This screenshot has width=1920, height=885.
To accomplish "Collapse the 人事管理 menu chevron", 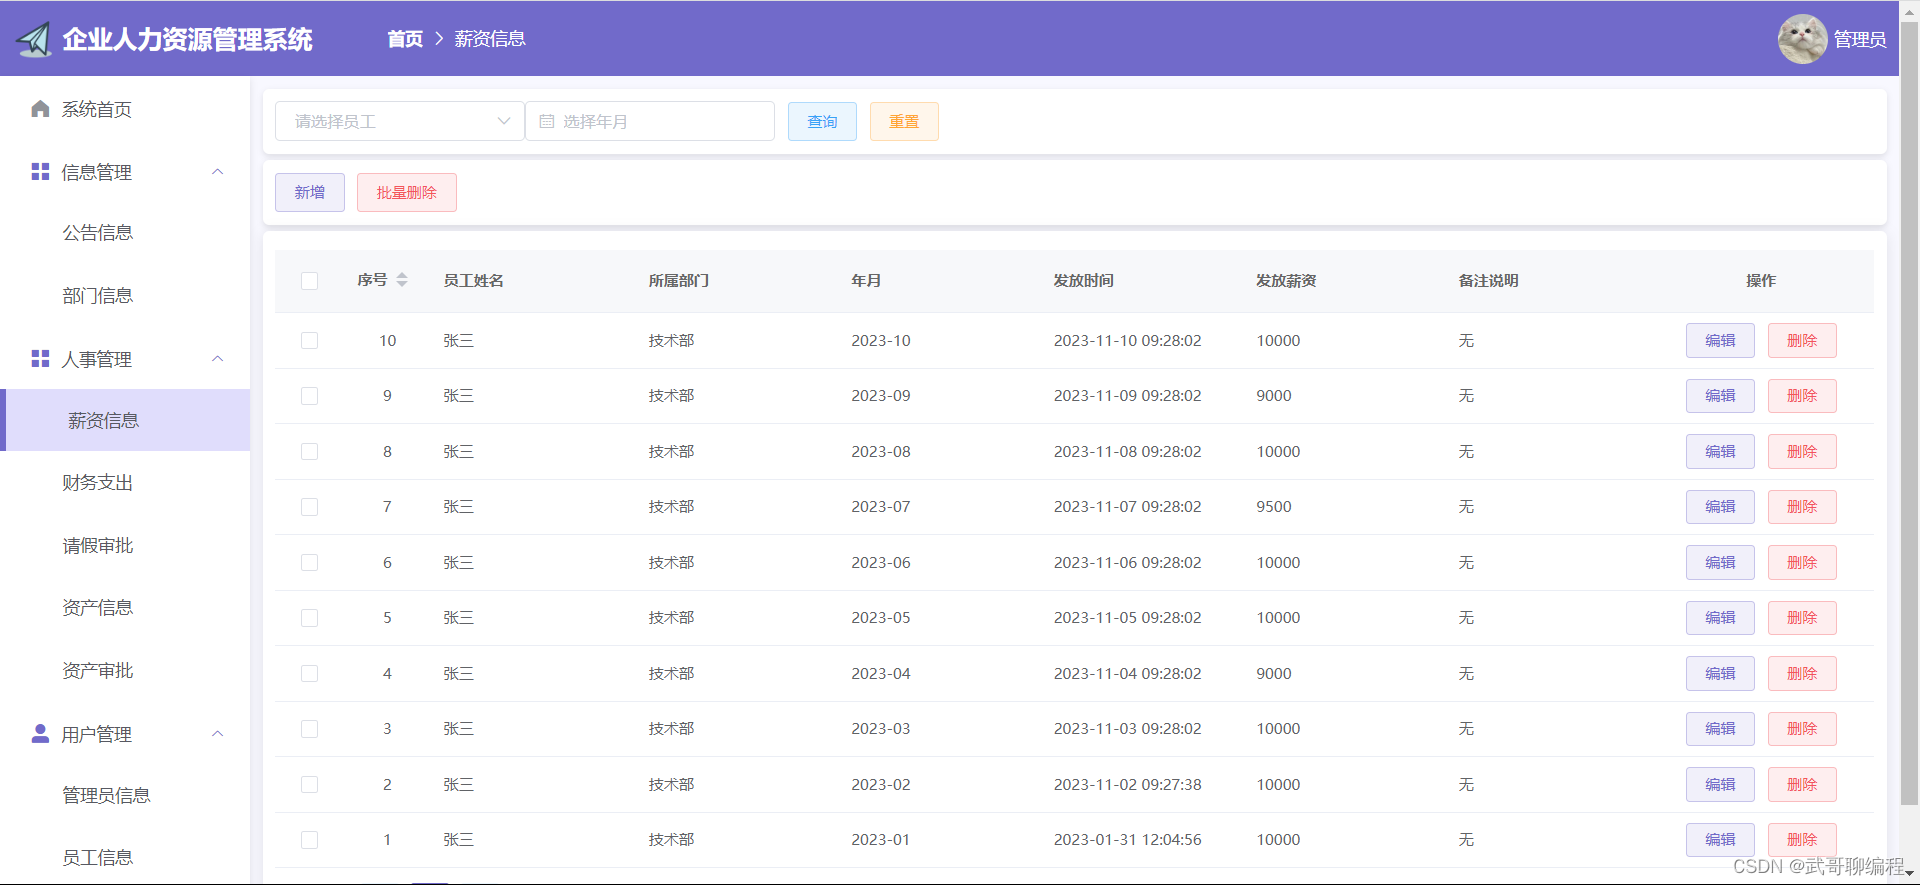I will [x=217, y=358].
